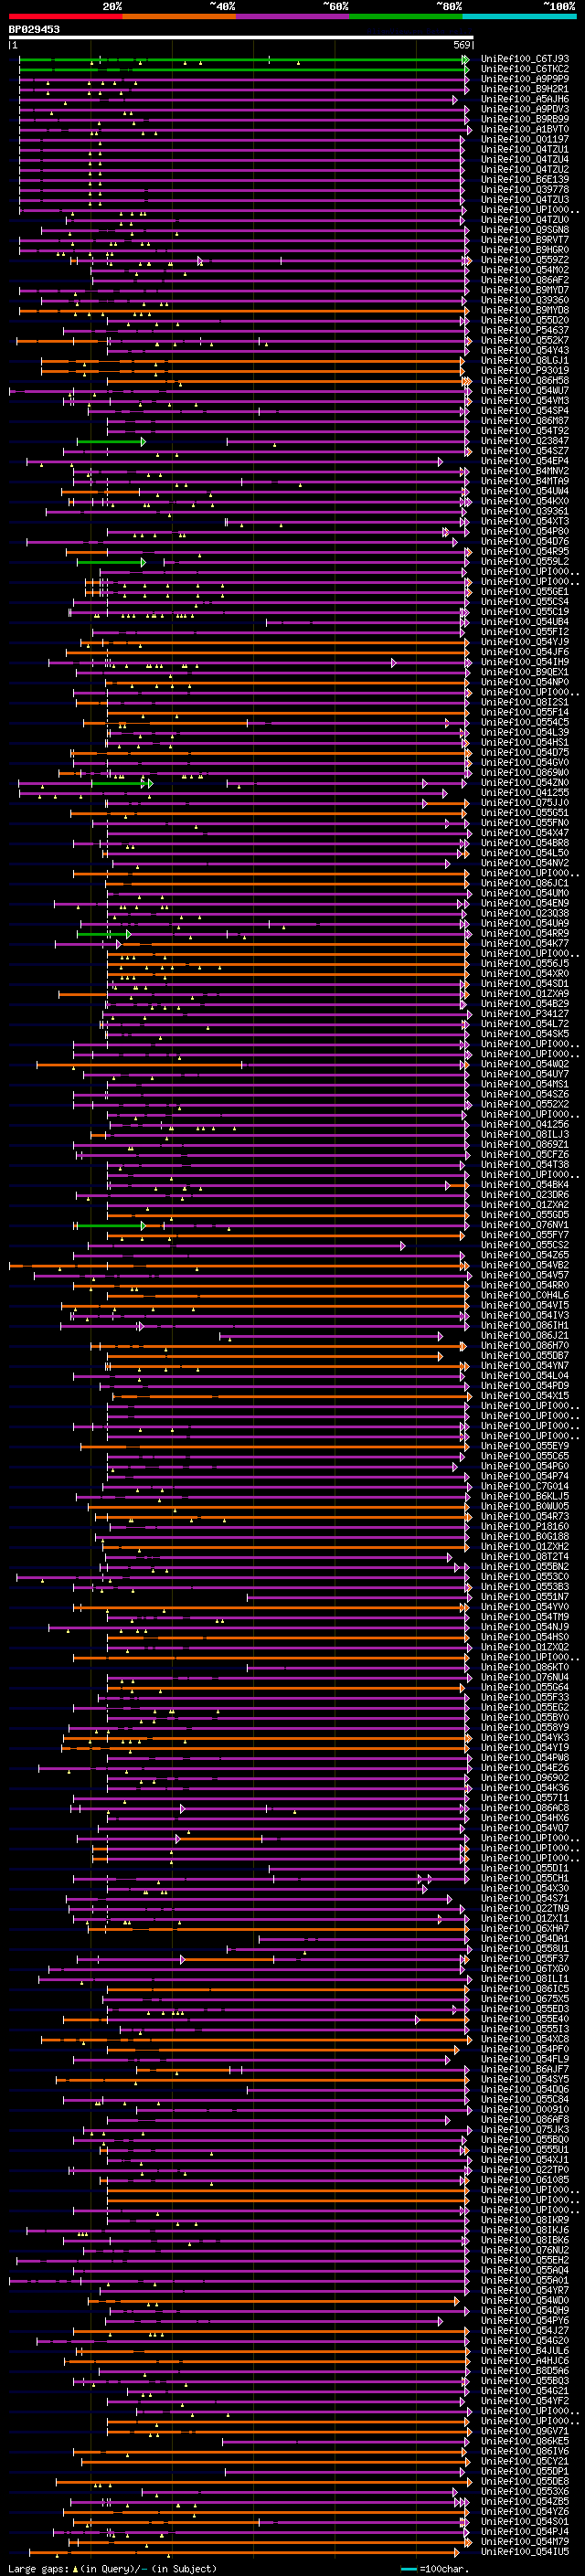This screenshot has height=2576, width=585.
Task: Click the =100char. scale legend
Action: [434, 2568]
